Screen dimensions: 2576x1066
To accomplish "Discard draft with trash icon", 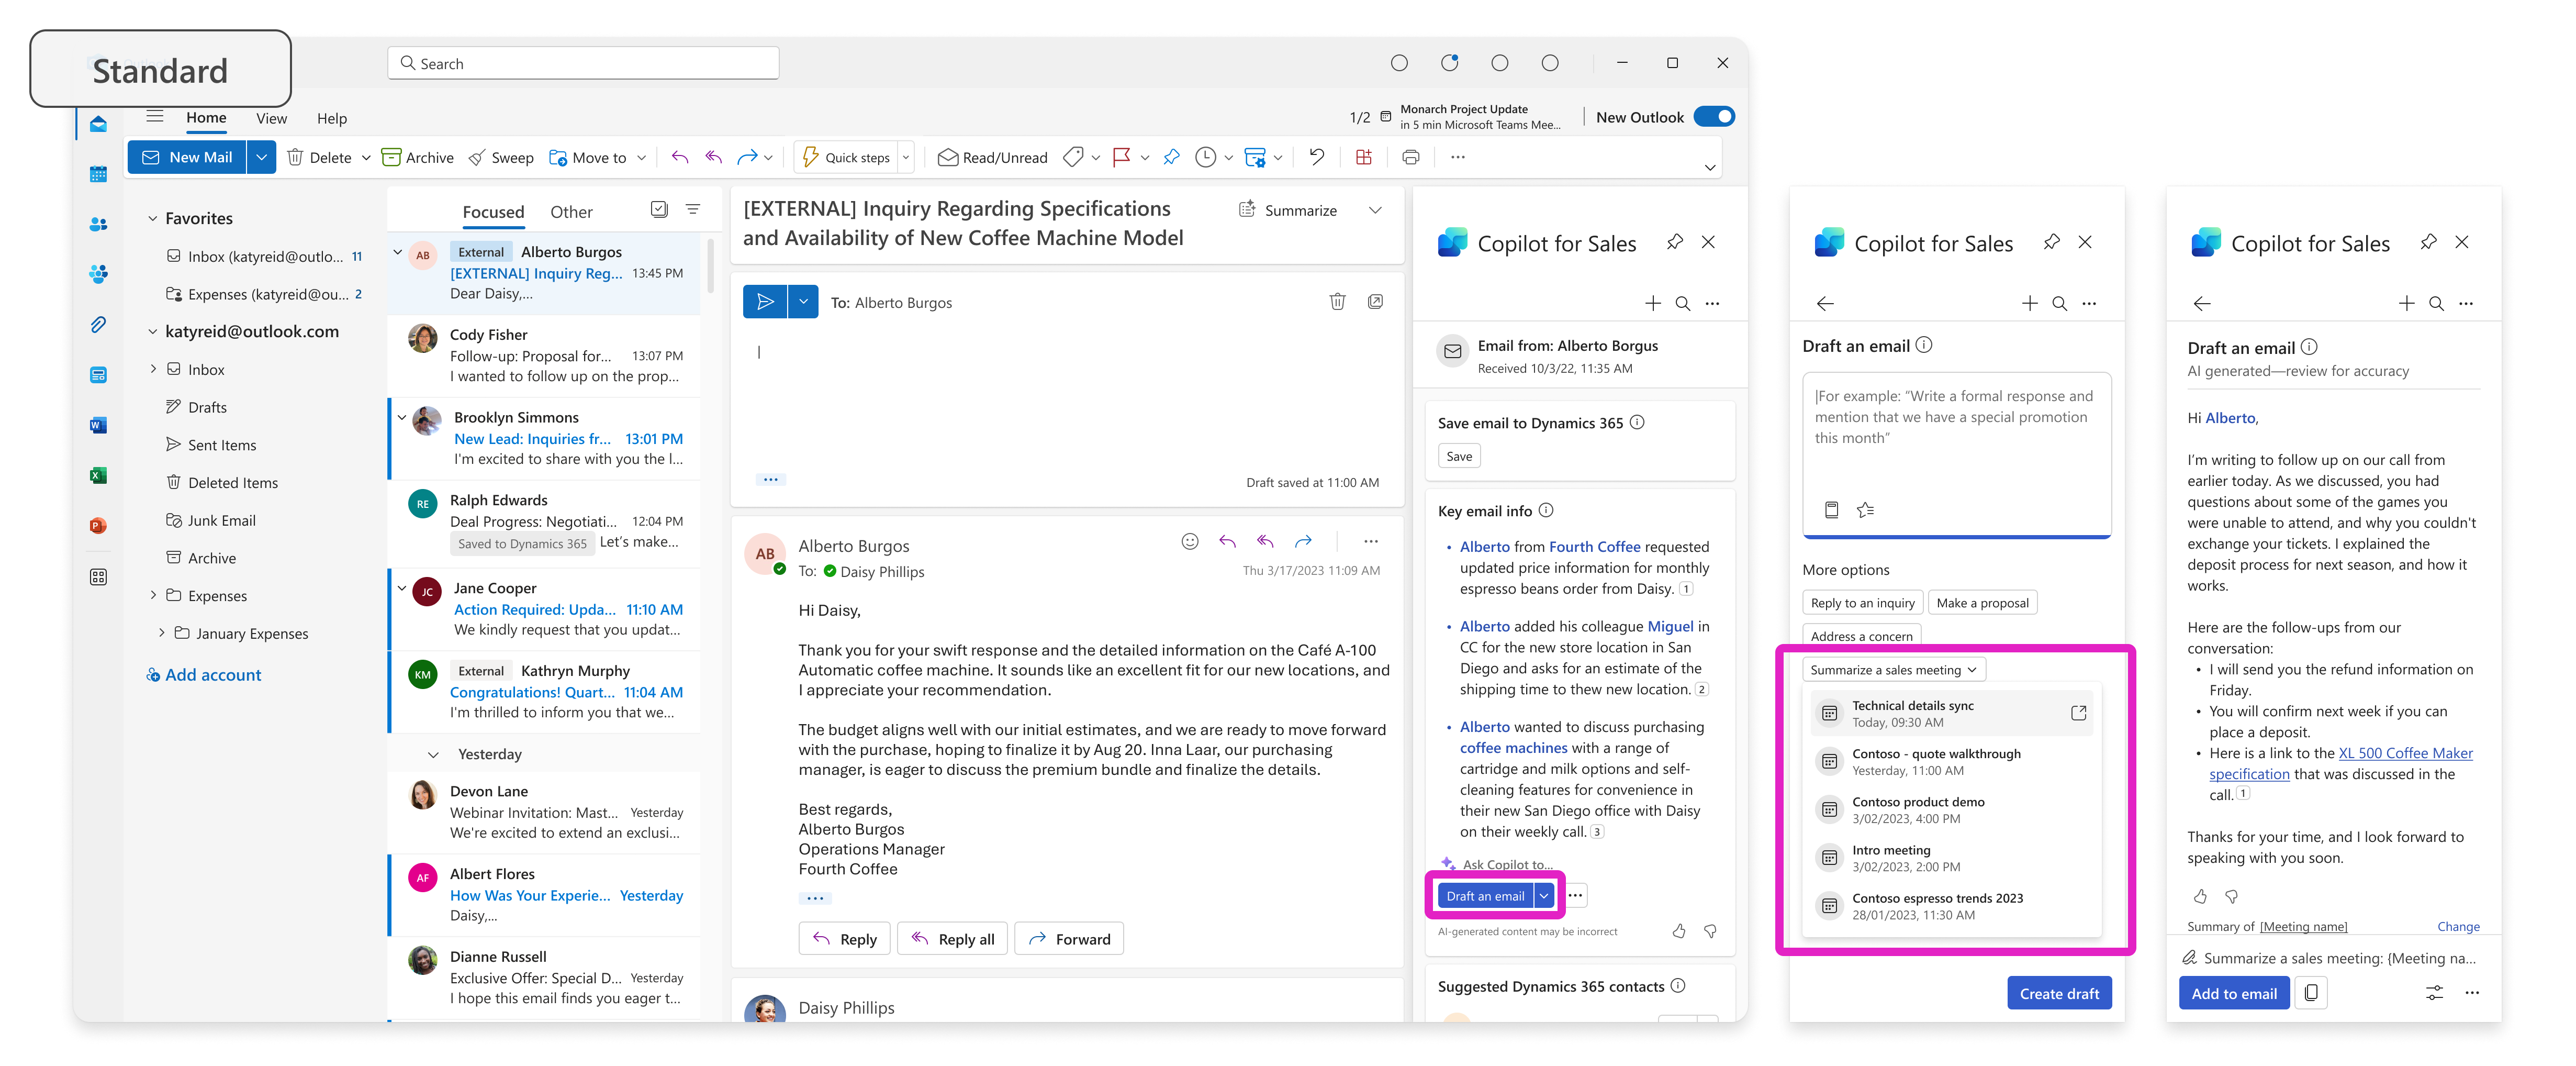I will pos(1337,302).
